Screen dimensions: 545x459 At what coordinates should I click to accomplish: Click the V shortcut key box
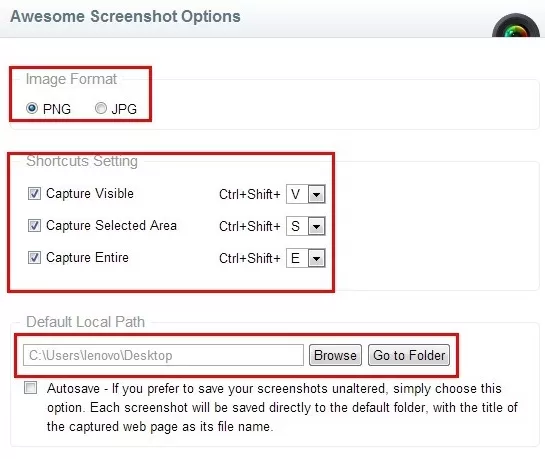point(297,194)
